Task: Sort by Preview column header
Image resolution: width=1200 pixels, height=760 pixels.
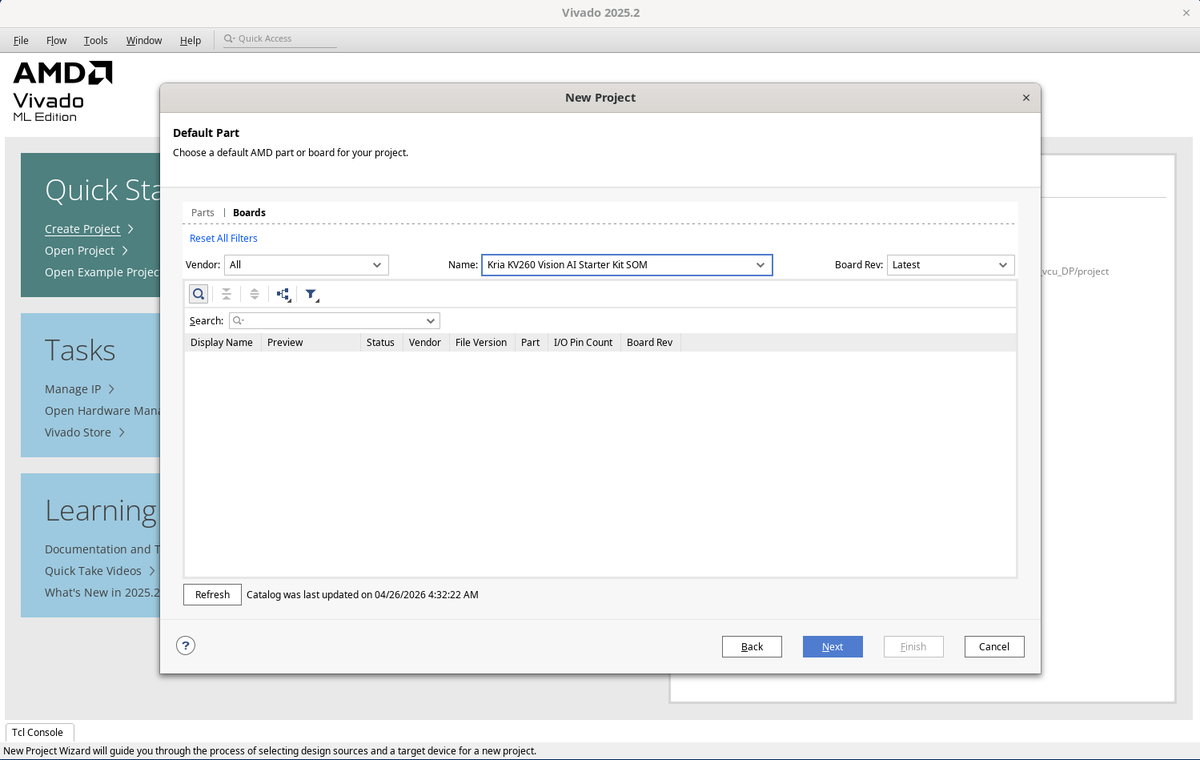Action: pyautogui.click(x=311, y=342)
